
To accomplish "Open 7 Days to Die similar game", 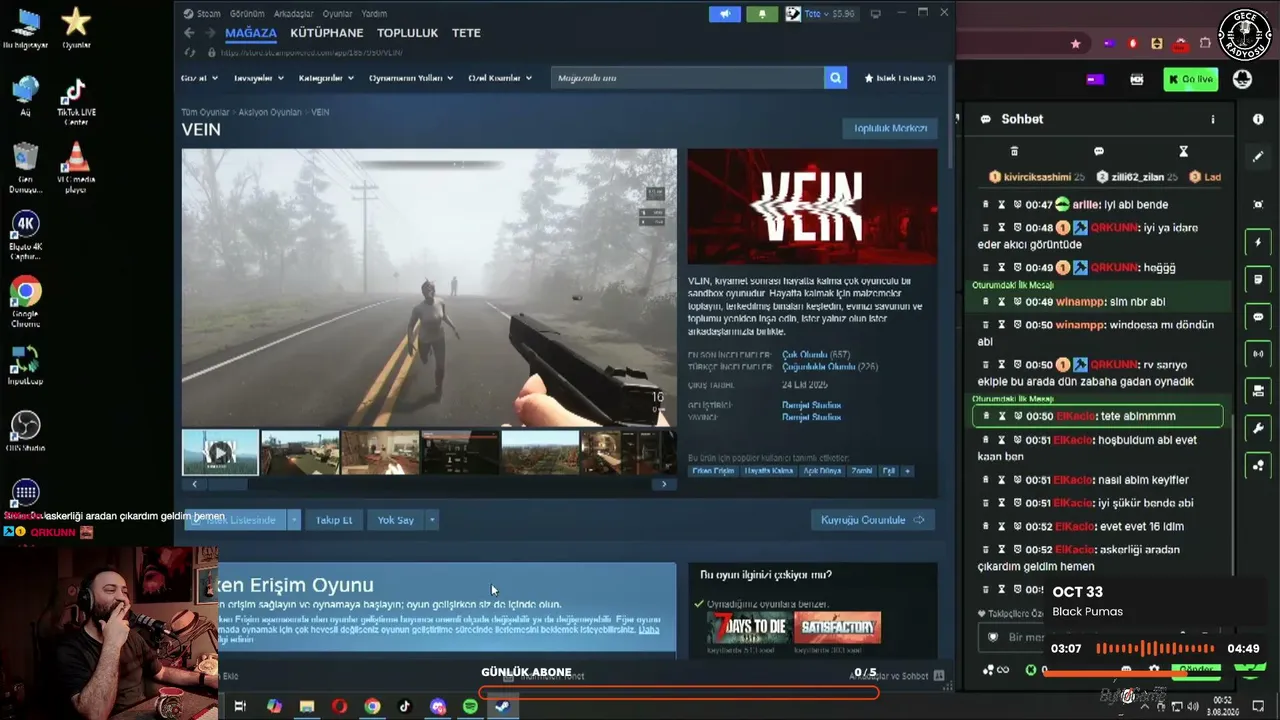I will click(x=748, y=628).
